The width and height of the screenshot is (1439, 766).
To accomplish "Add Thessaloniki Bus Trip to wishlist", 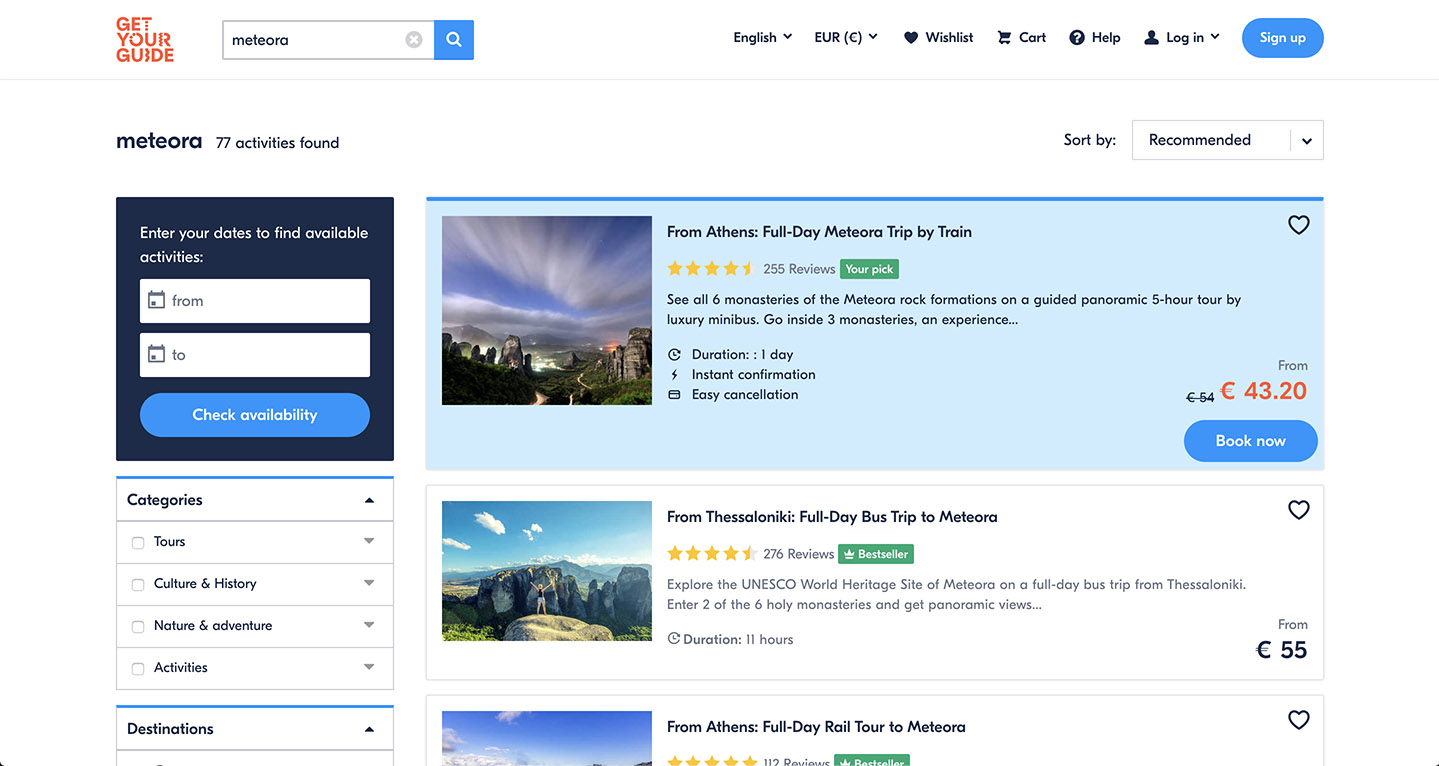I will pyautogui.click(x=1298, y=510).
